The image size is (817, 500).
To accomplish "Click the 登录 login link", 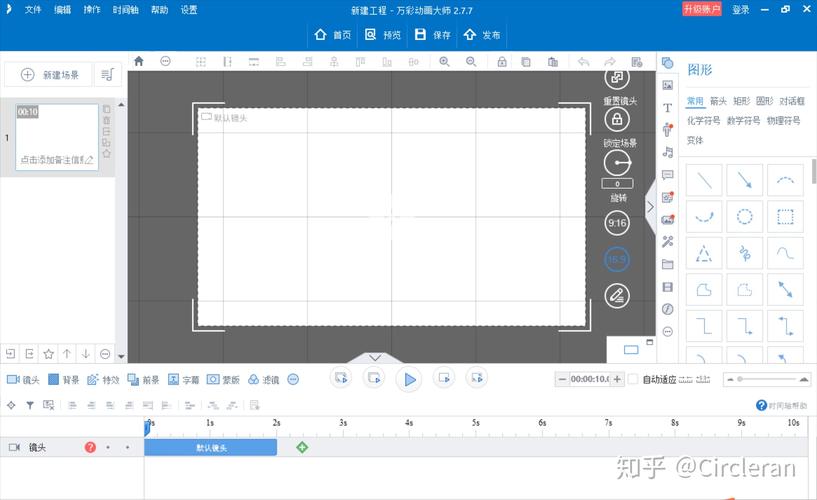I will click(x=740, y=9).
